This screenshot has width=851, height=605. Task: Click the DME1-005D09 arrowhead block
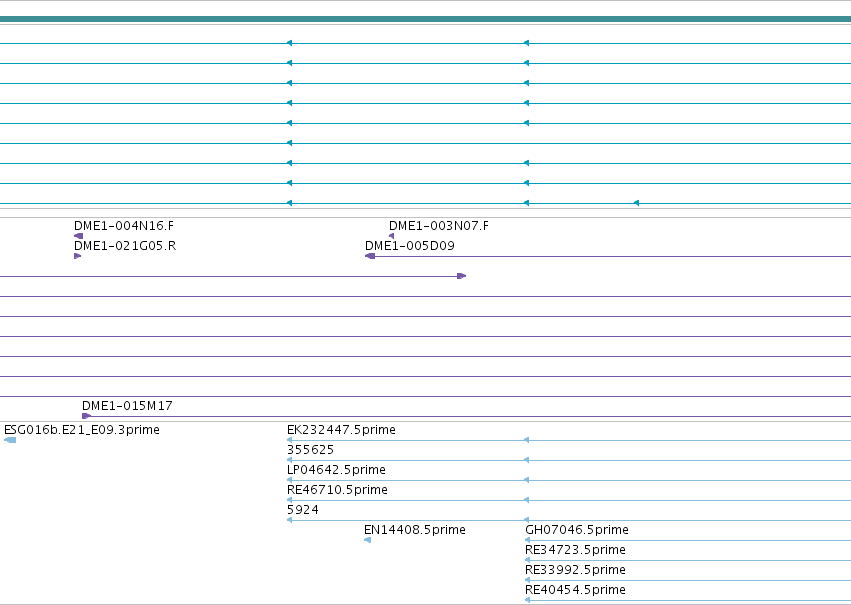pyautogui.click(x=370, y=256)
